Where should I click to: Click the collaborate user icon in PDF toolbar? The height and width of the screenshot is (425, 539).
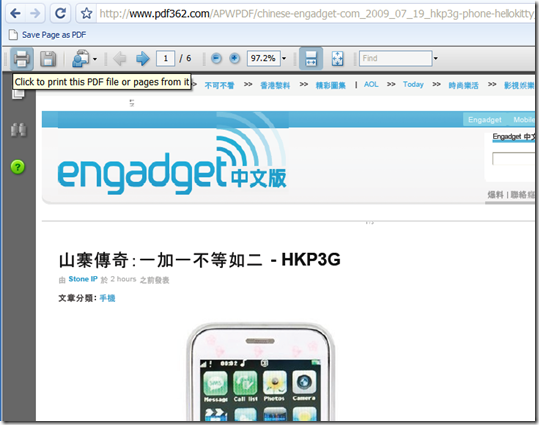coord(81,58)
